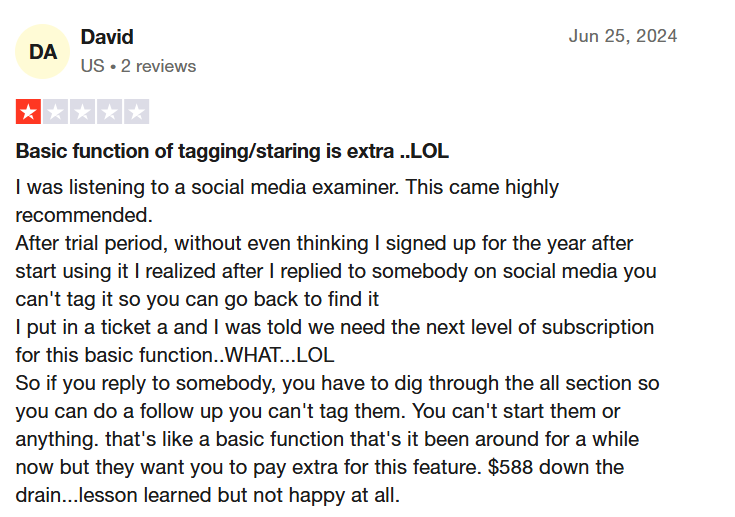The image size is (735, 517).
Task: Click the line starting "So if you reply"
Action: point(337,383)
